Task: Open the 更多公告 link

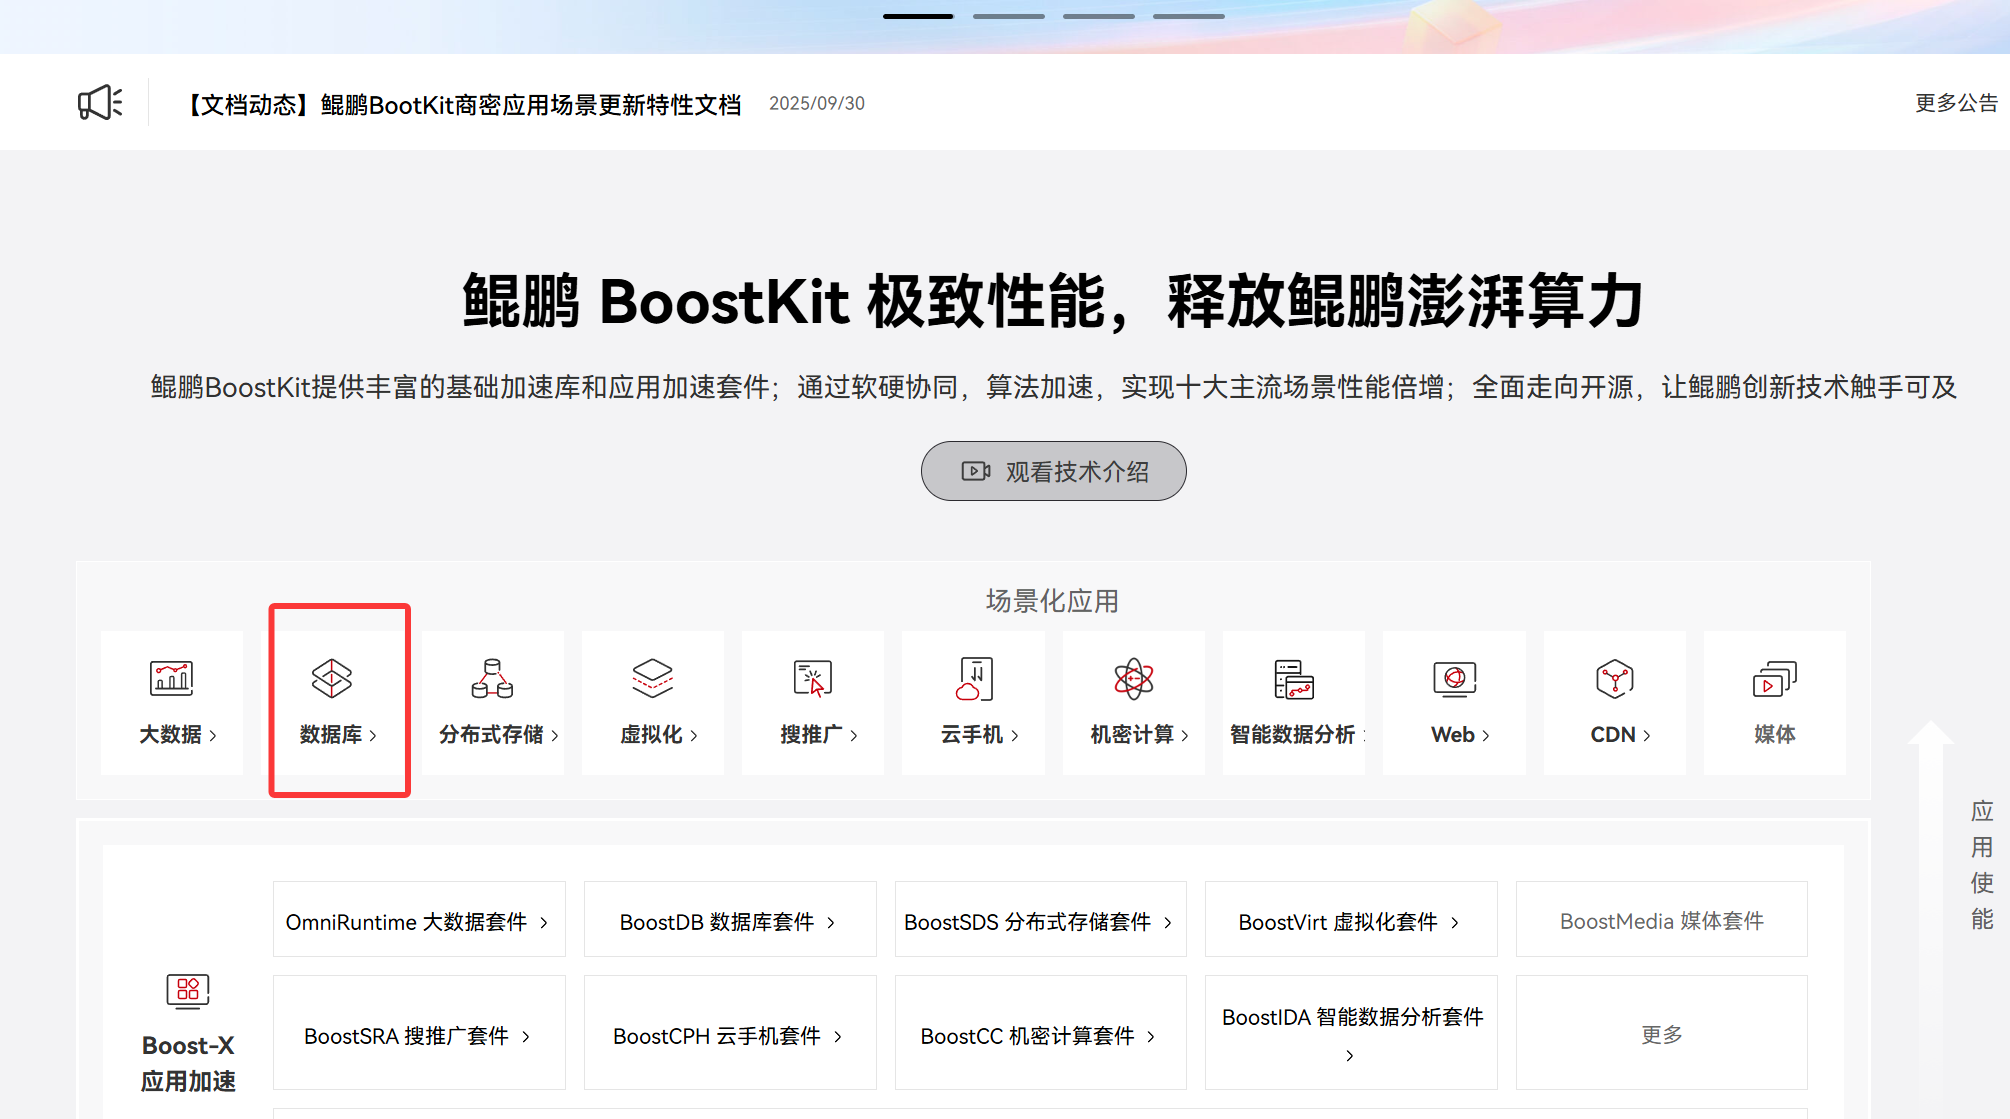Action: 1955,103
